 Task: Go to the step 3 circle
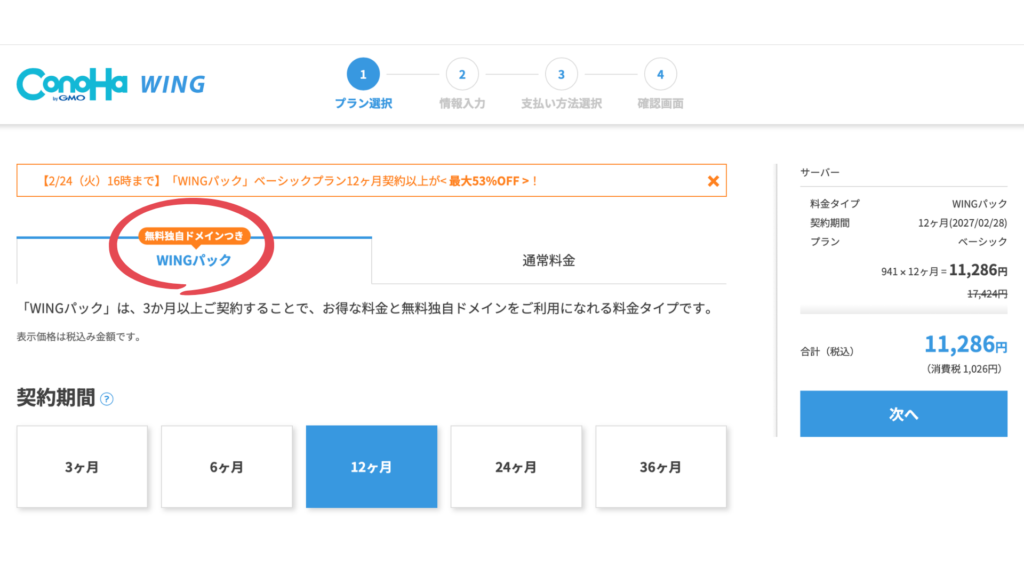click(561, 74)
